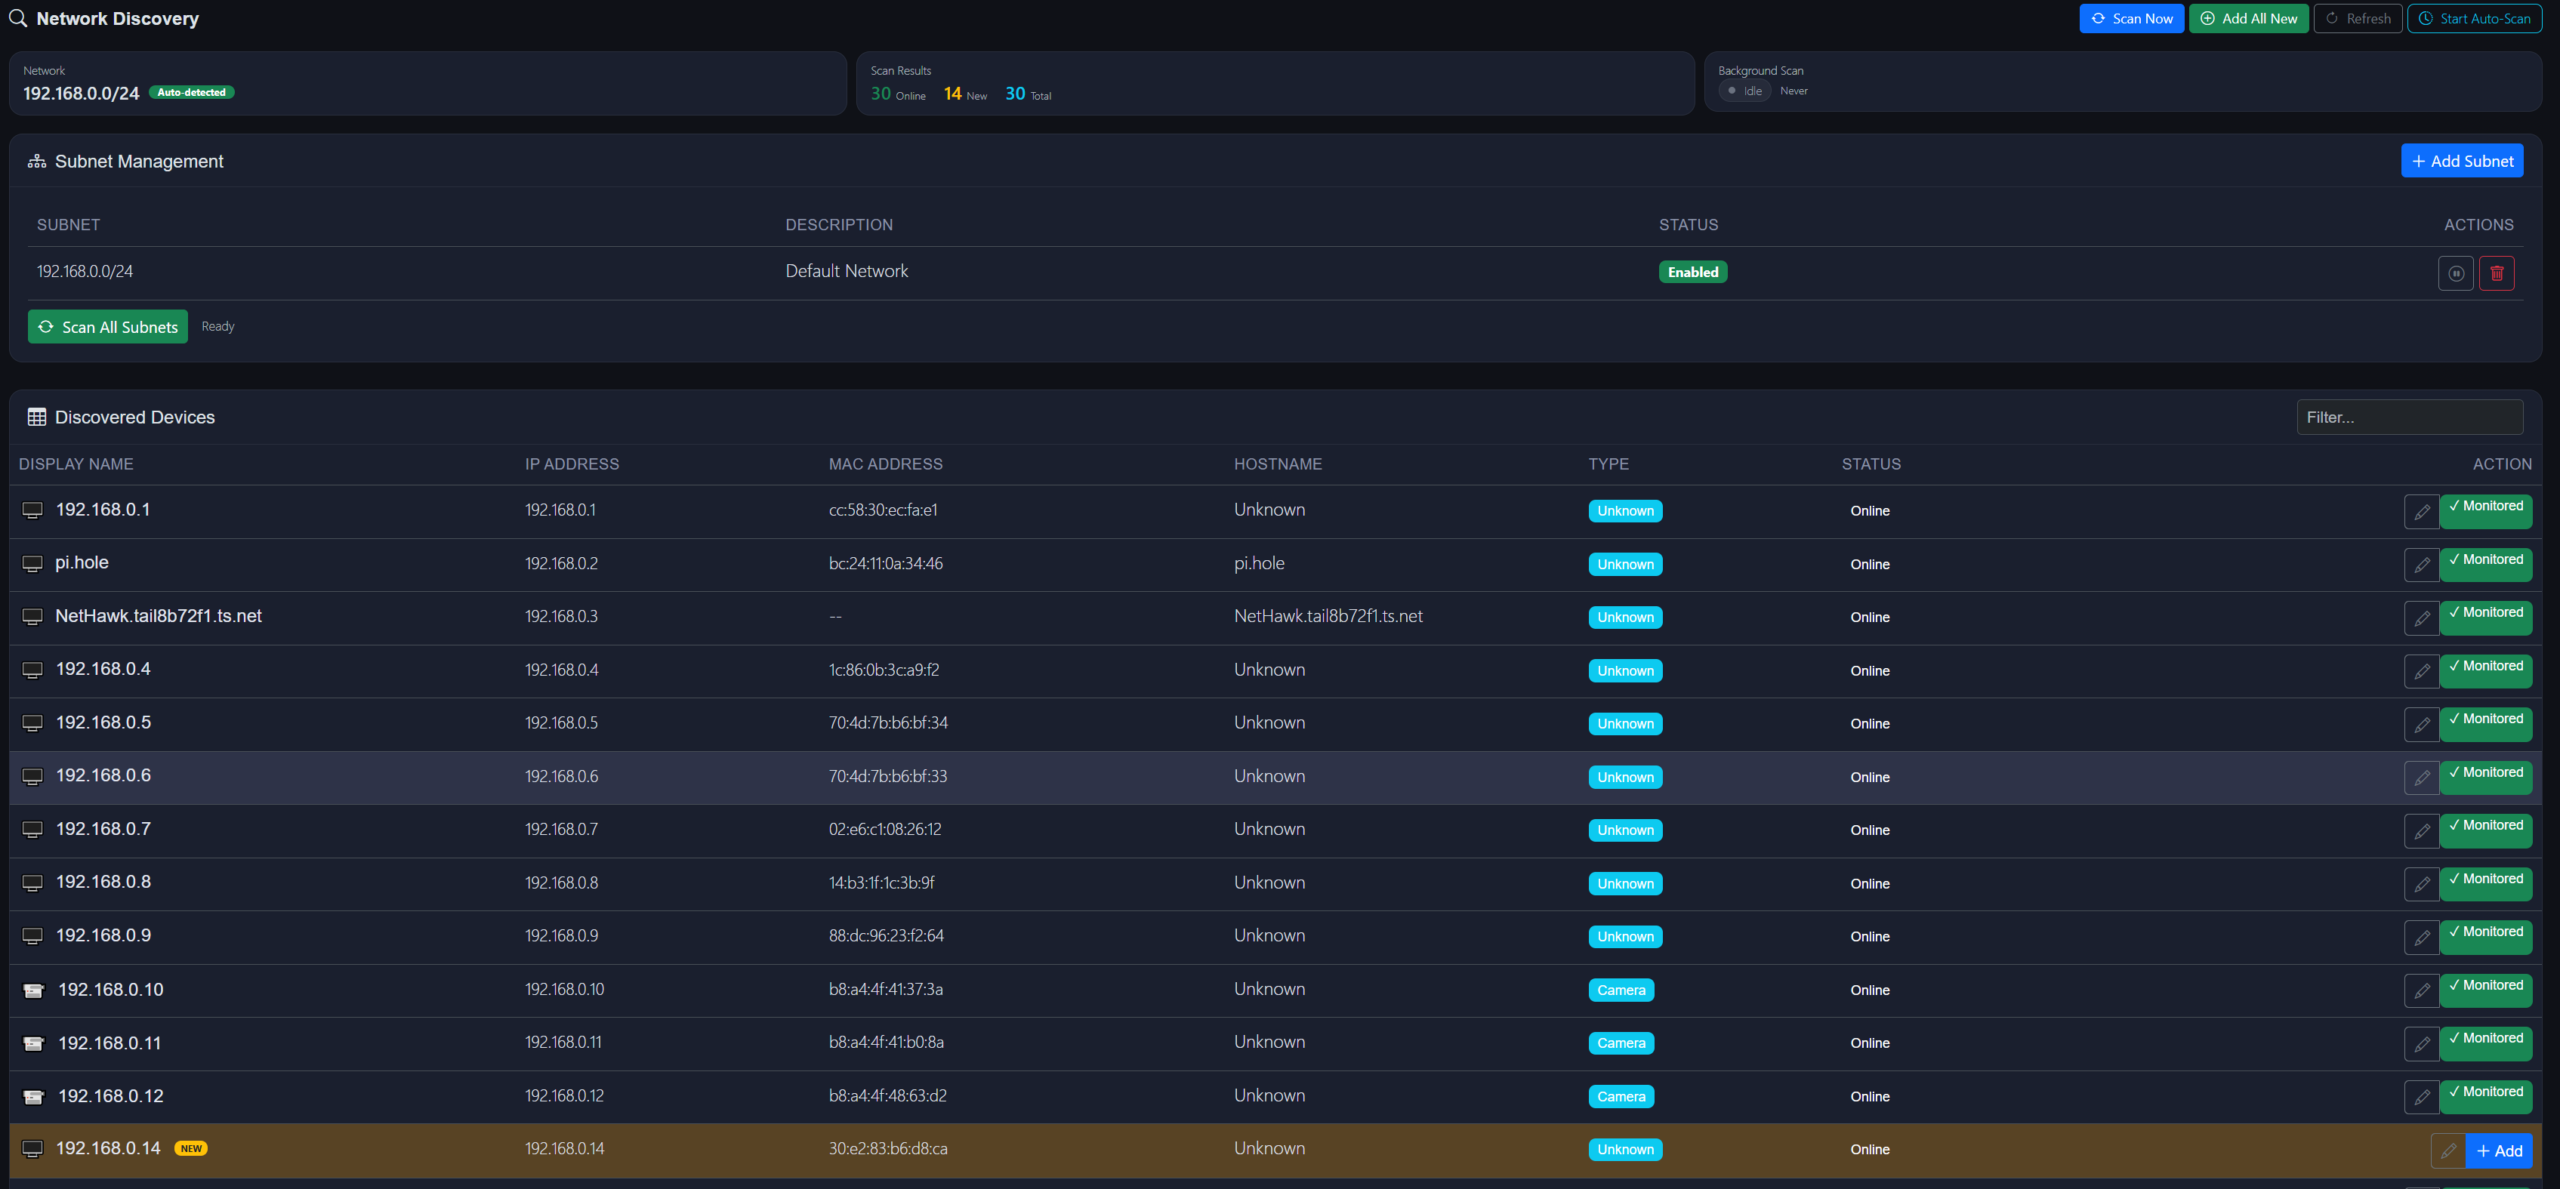This screenshot has height=1189, width=2560.
Task: Toggle Monitored for NetHawk.tail8b72f1.ts.net
Action: [2485, 618]
